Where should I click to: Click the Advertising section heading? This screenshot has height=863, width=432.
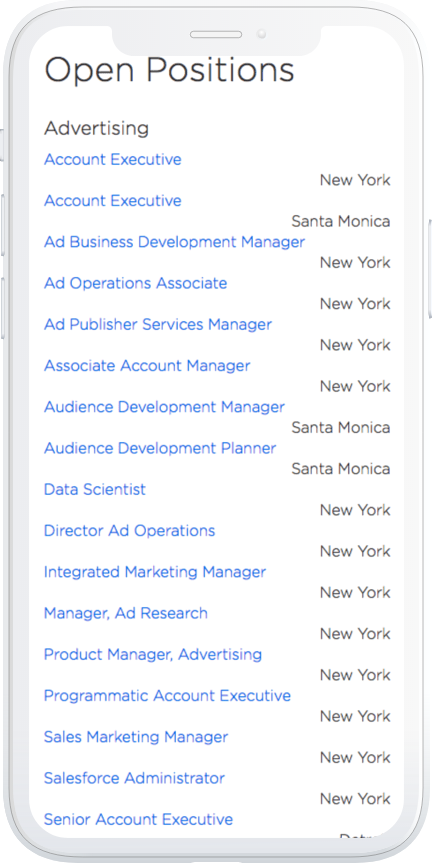(96, 129)
